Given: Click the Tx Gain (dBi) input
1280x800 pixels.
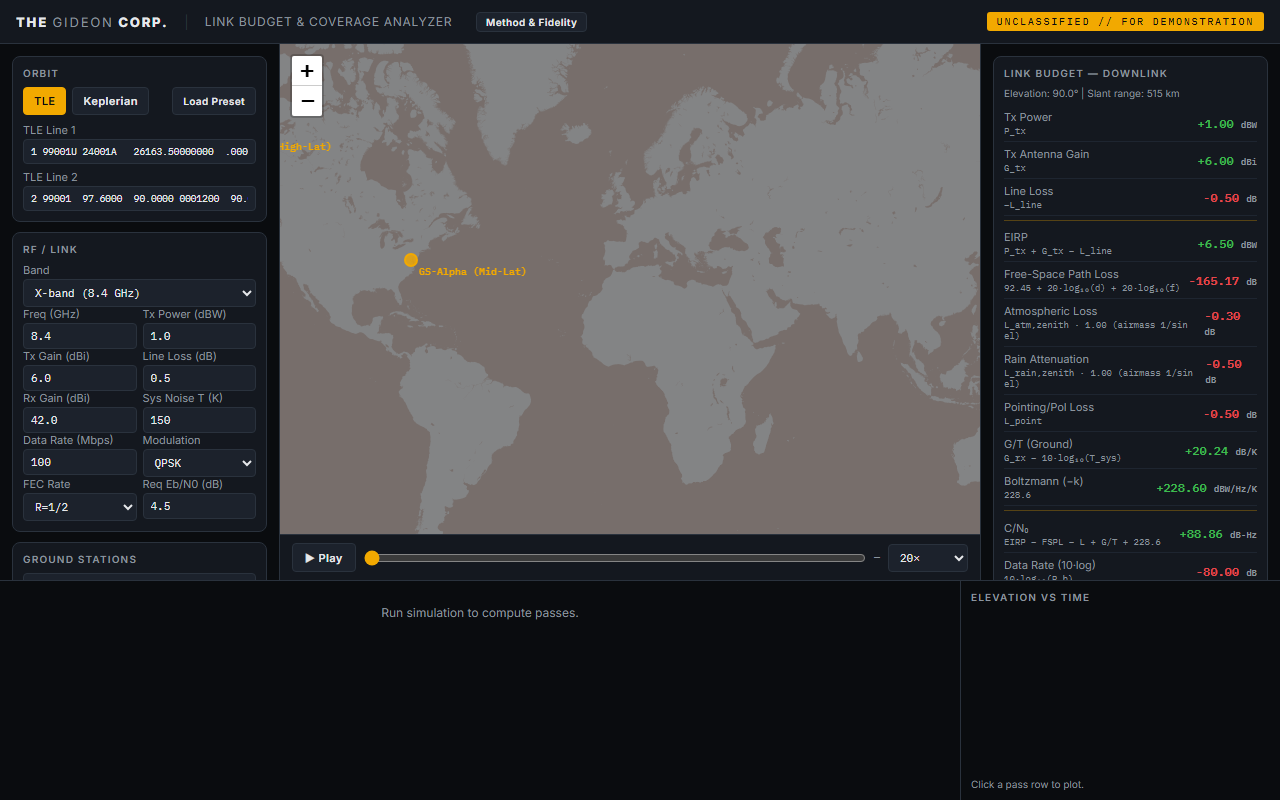Looking at the screenshot, I should click(x=80, y=378).
